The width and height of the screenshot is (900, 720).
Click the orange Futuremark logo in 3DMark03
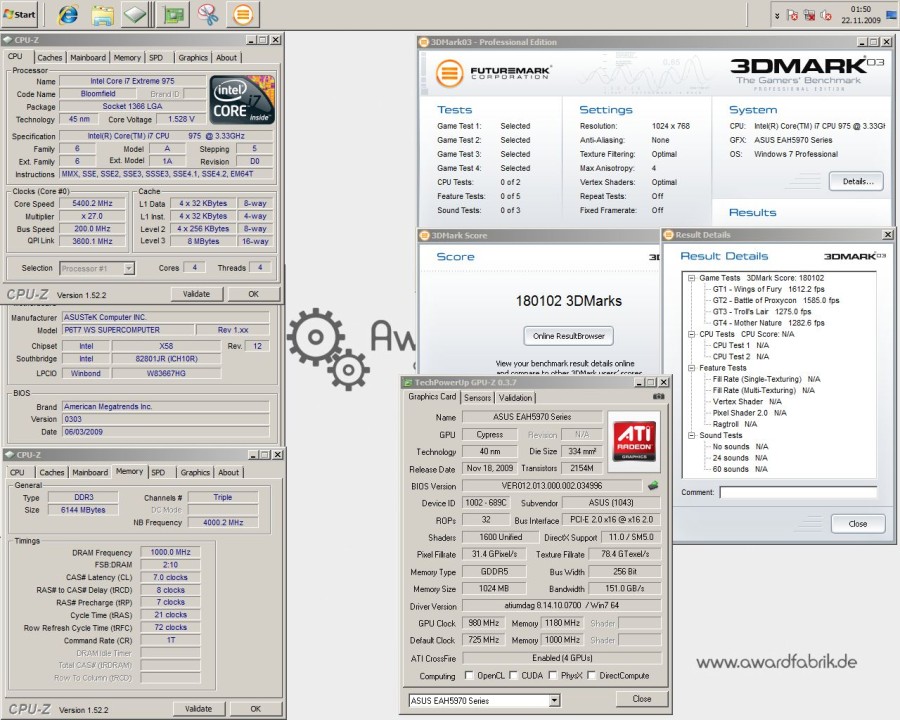click(449, 73)
